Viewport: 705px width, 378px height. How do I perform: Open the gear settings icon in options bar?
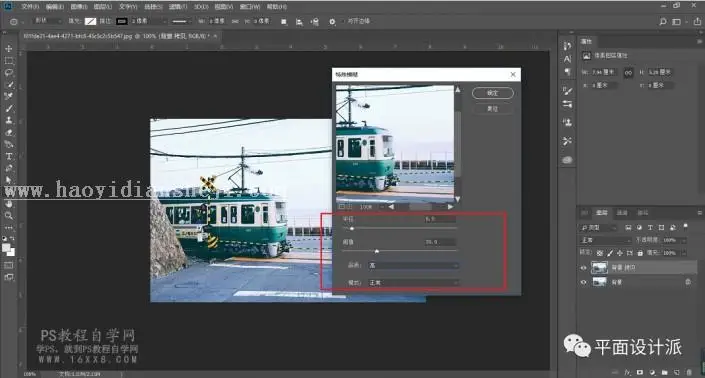click(x=332, y=21)
